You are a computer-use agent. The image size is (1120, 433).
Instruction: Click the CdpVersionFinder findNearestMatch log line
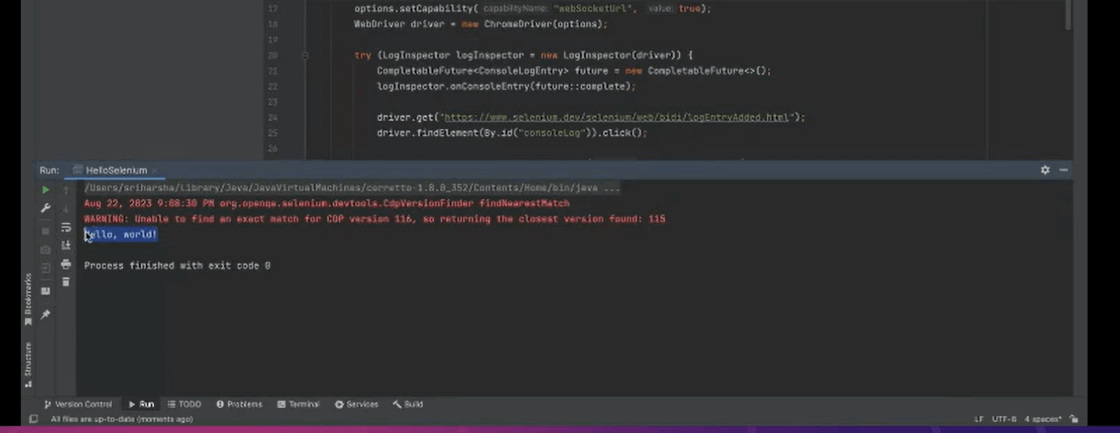click(x=326, y=204)
